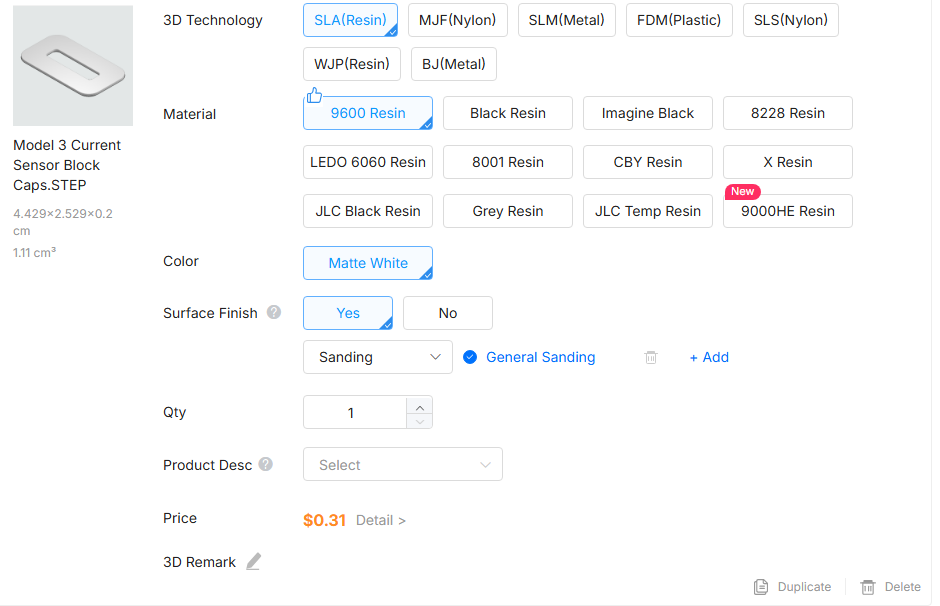Click the trash icon beside General Sanding

pos(651,357)
